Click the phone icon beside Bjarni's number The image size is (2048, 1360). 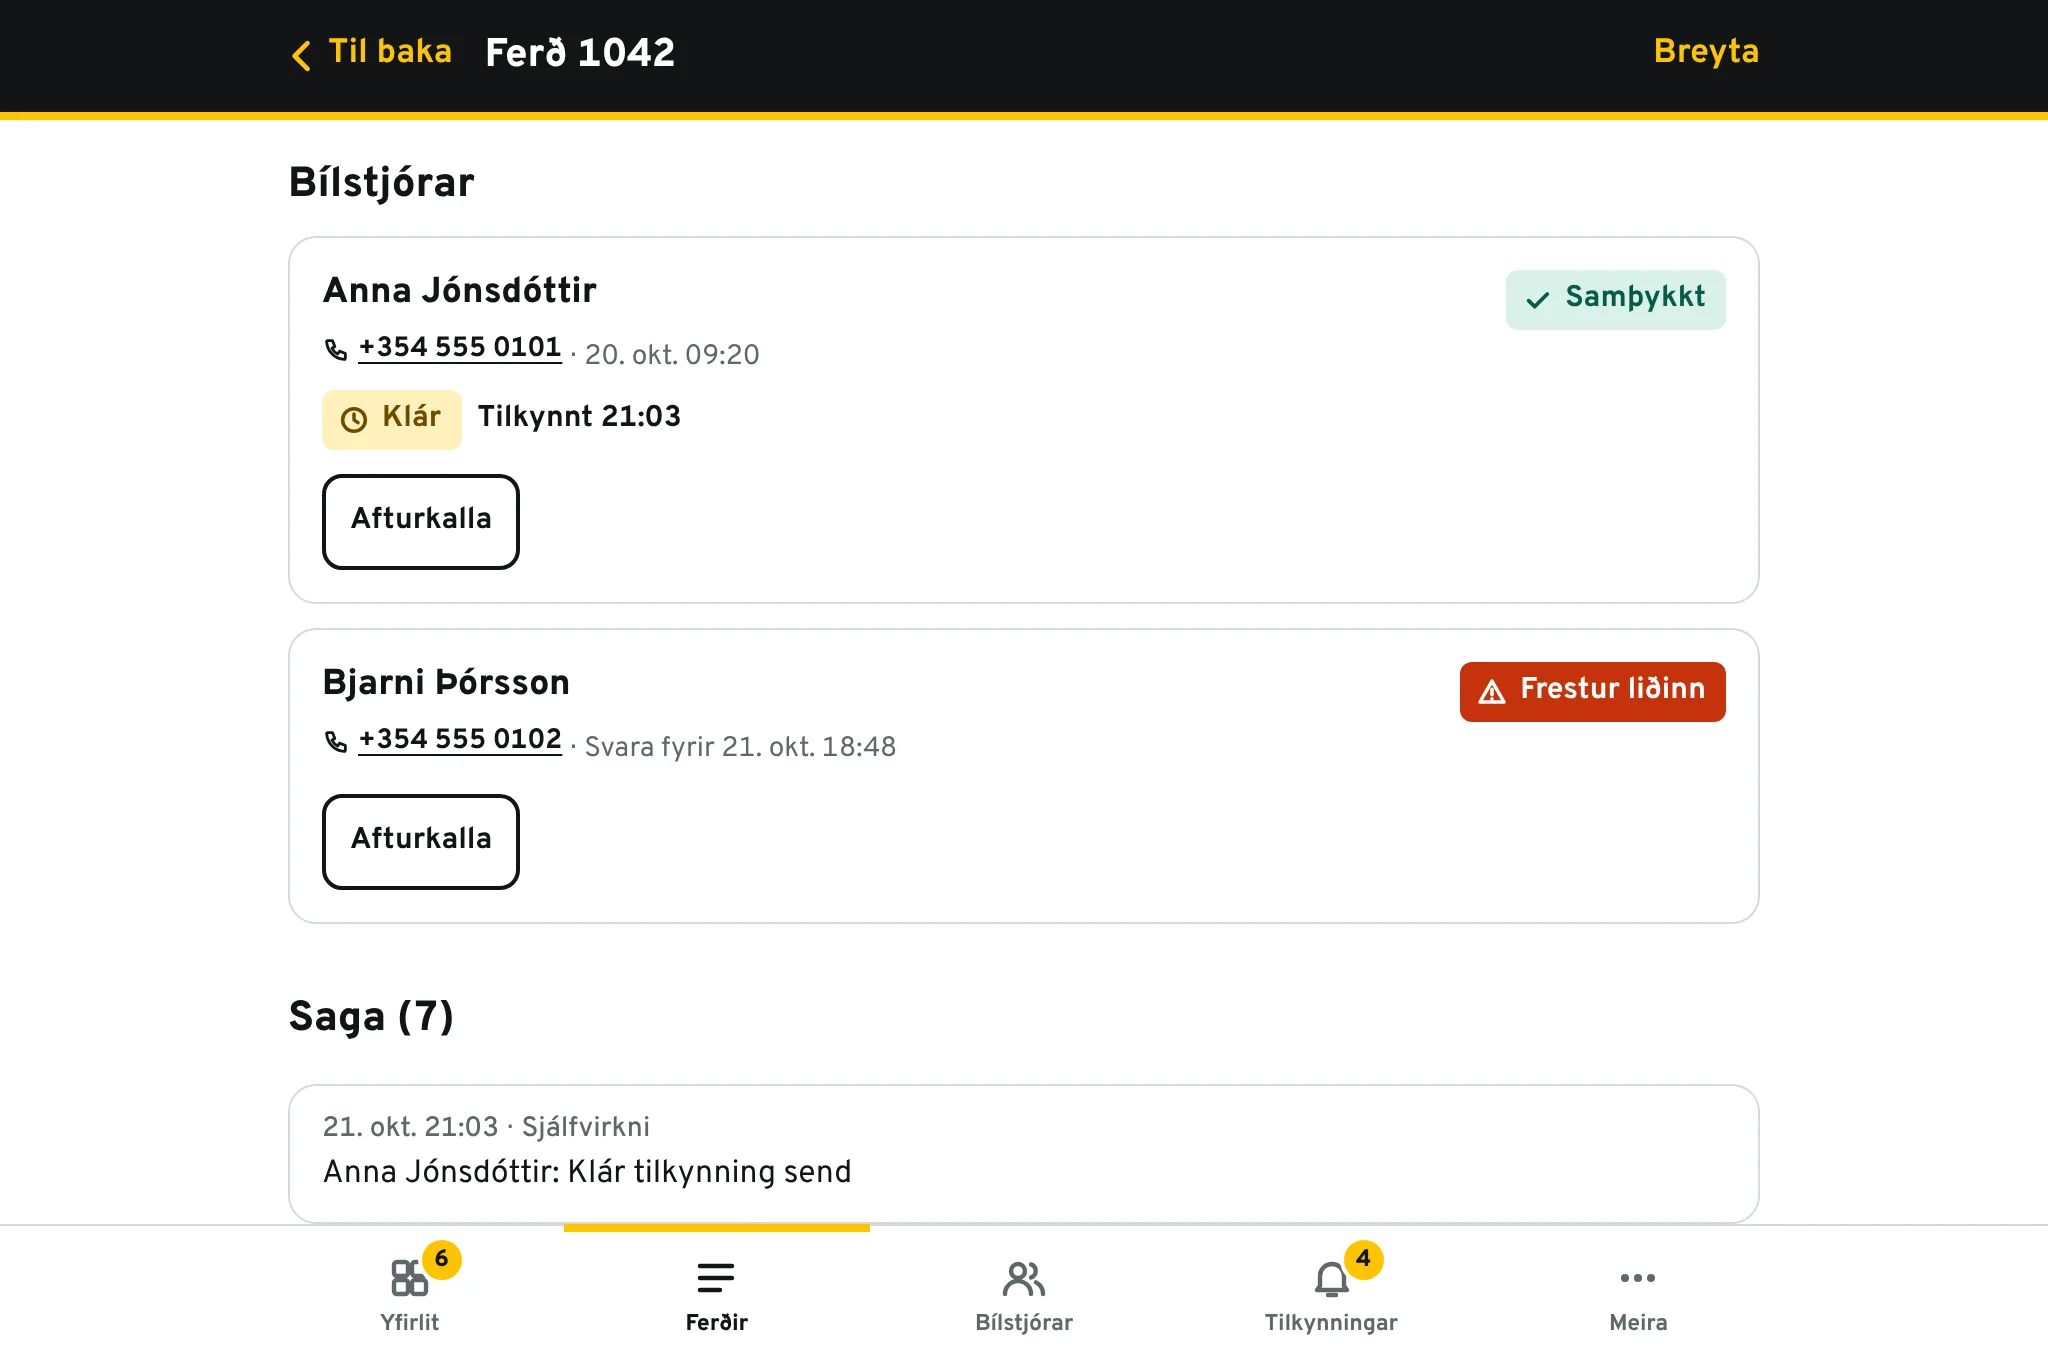pyautogui.click(x=336, y=741)
